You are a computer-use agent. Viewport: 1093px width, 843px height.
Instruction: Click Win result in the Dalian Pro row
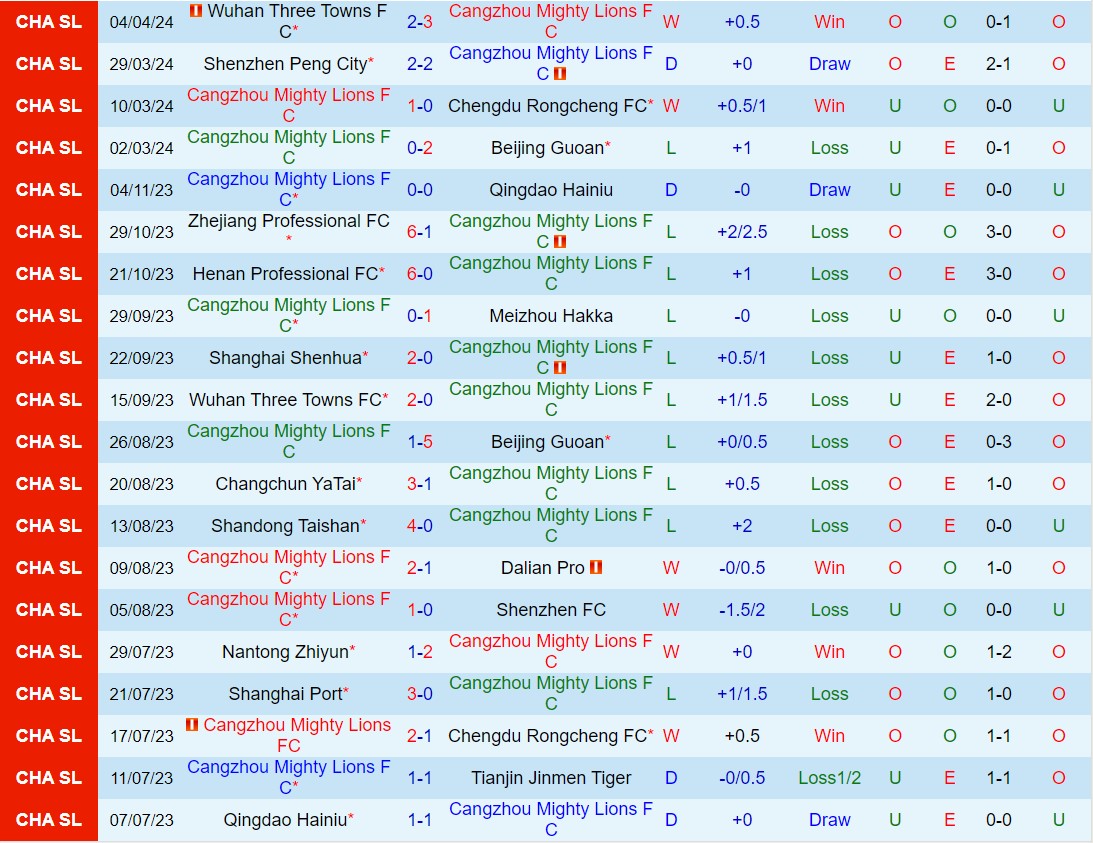(x=830, y=568)
